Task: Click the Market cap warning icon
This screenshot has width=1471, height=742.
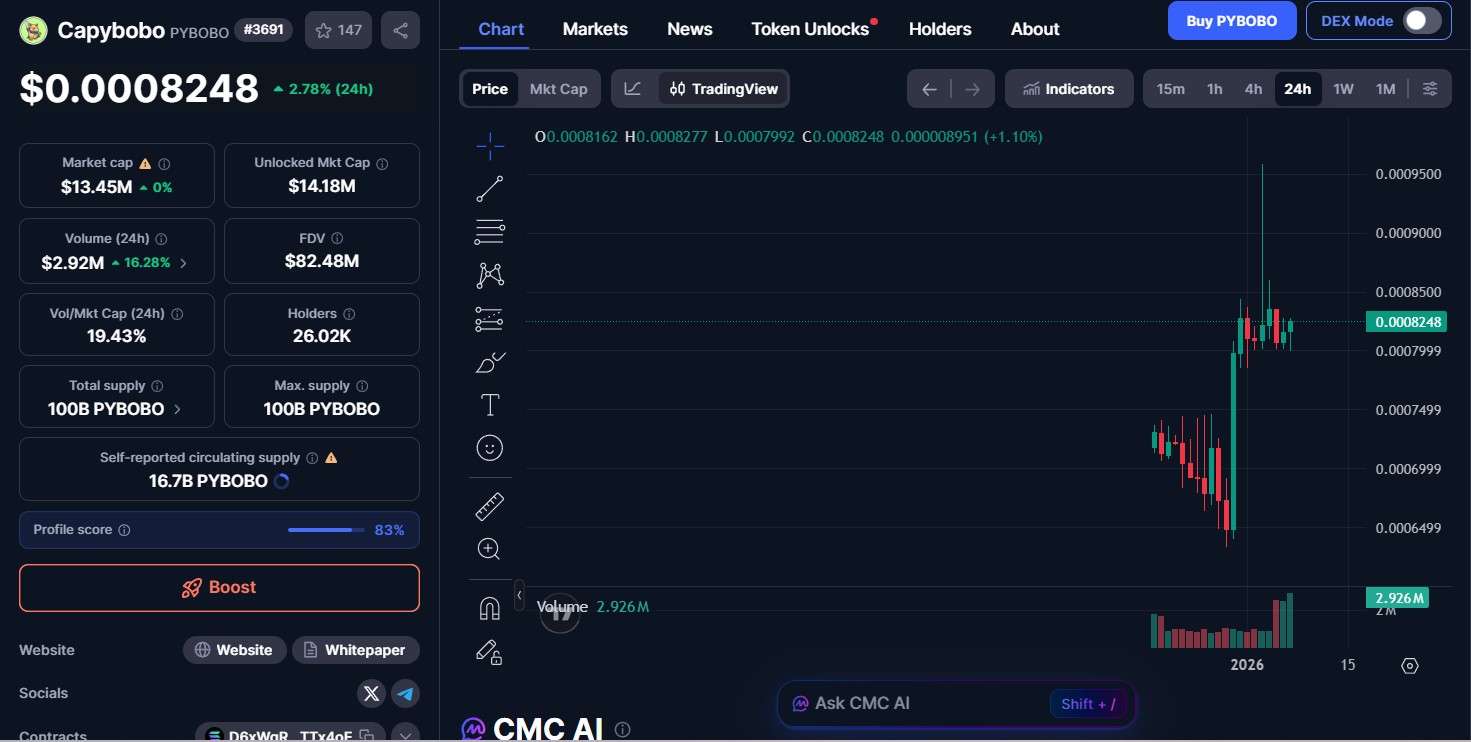Action: pos(145,163)
